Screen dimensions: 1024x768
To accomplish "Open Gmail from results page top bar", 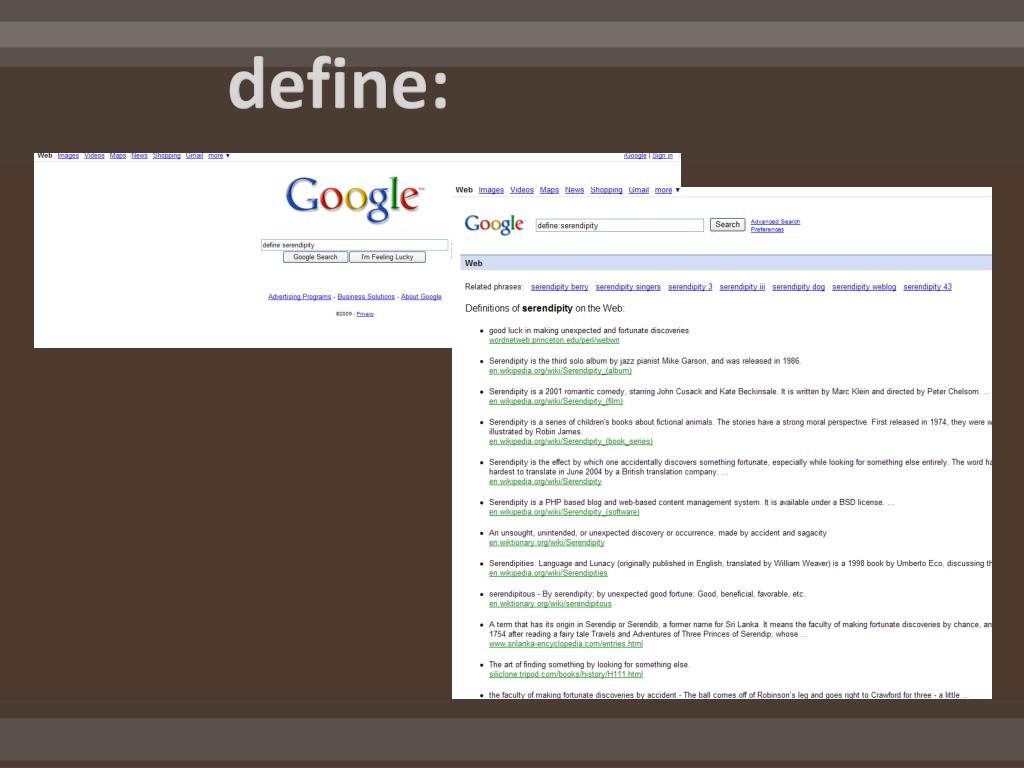I will click(x=639, y=190).
